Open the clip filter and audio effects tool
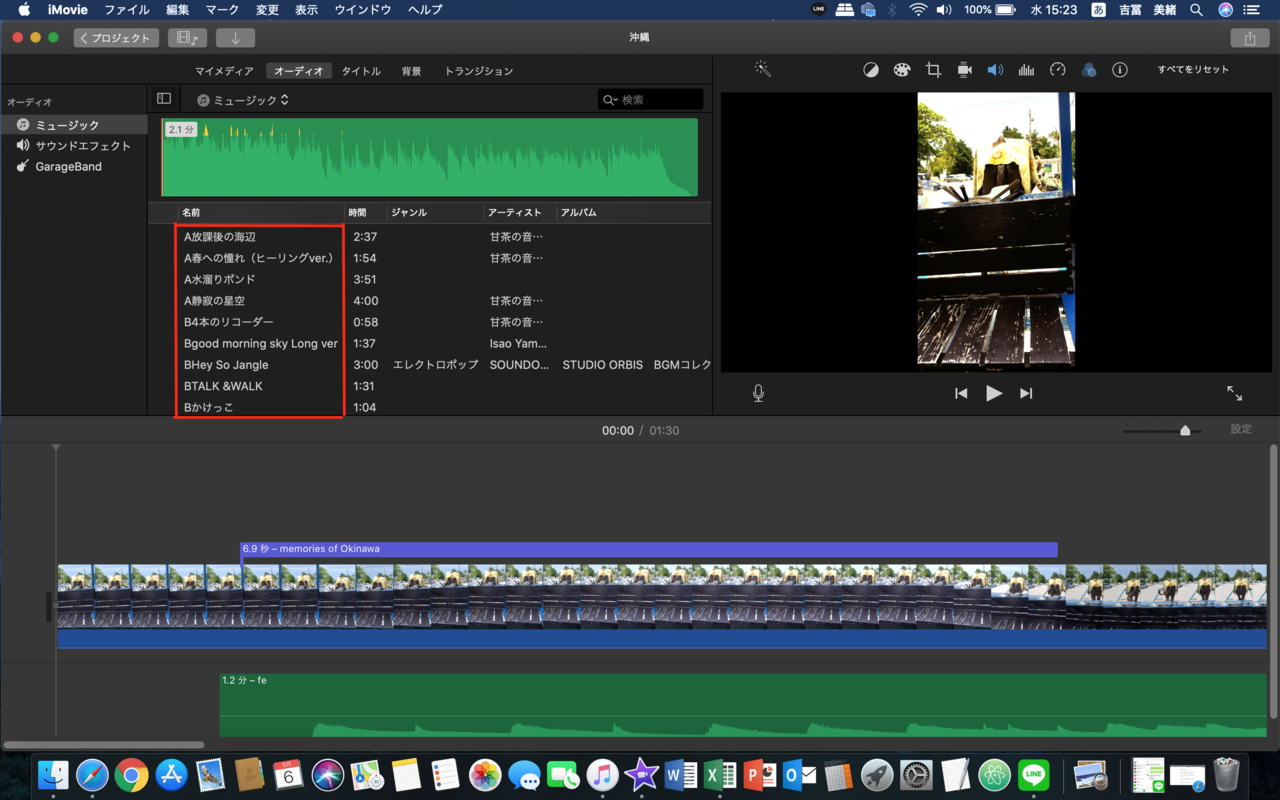Viewport: 1280px width, 800px height. click(x=1089, y=70)
